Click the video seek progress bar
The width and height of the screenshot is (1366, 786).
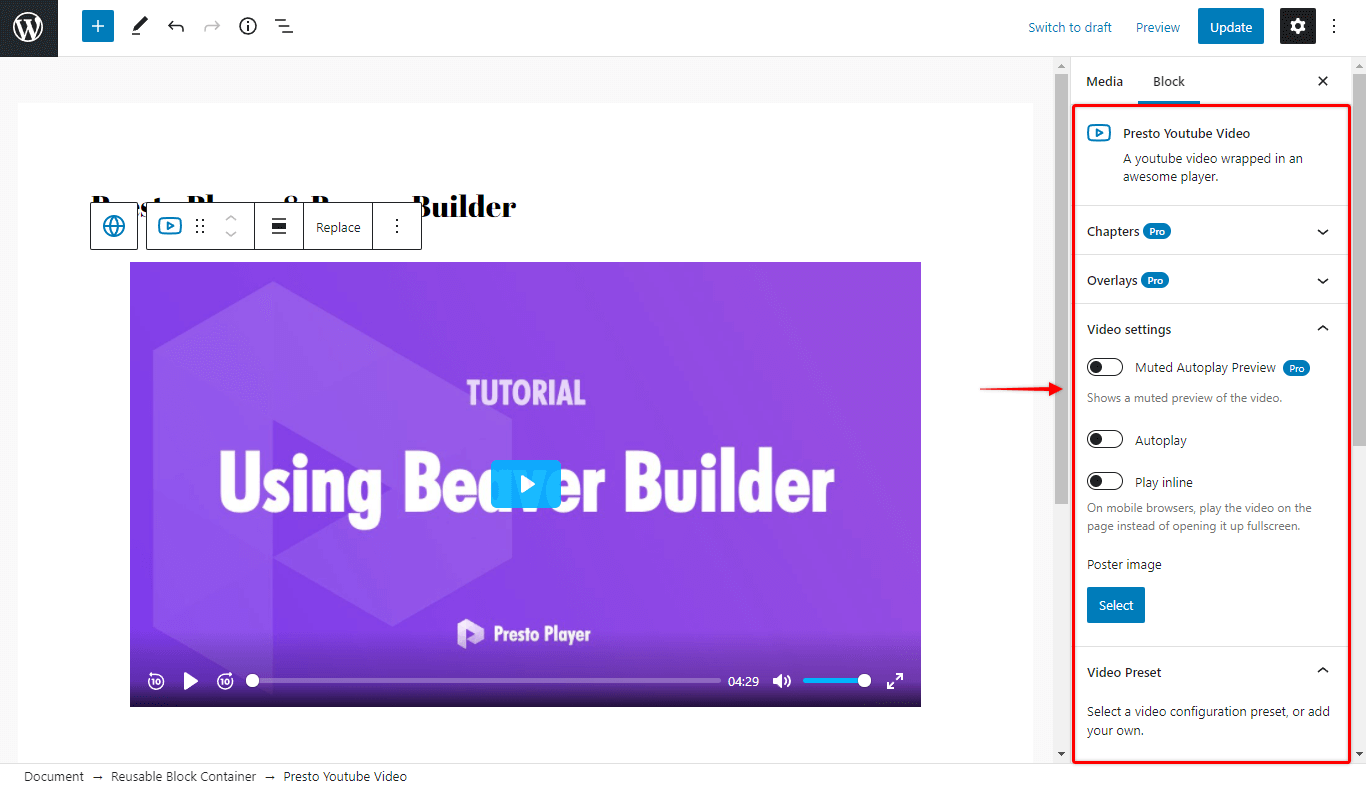coord(486,680)
